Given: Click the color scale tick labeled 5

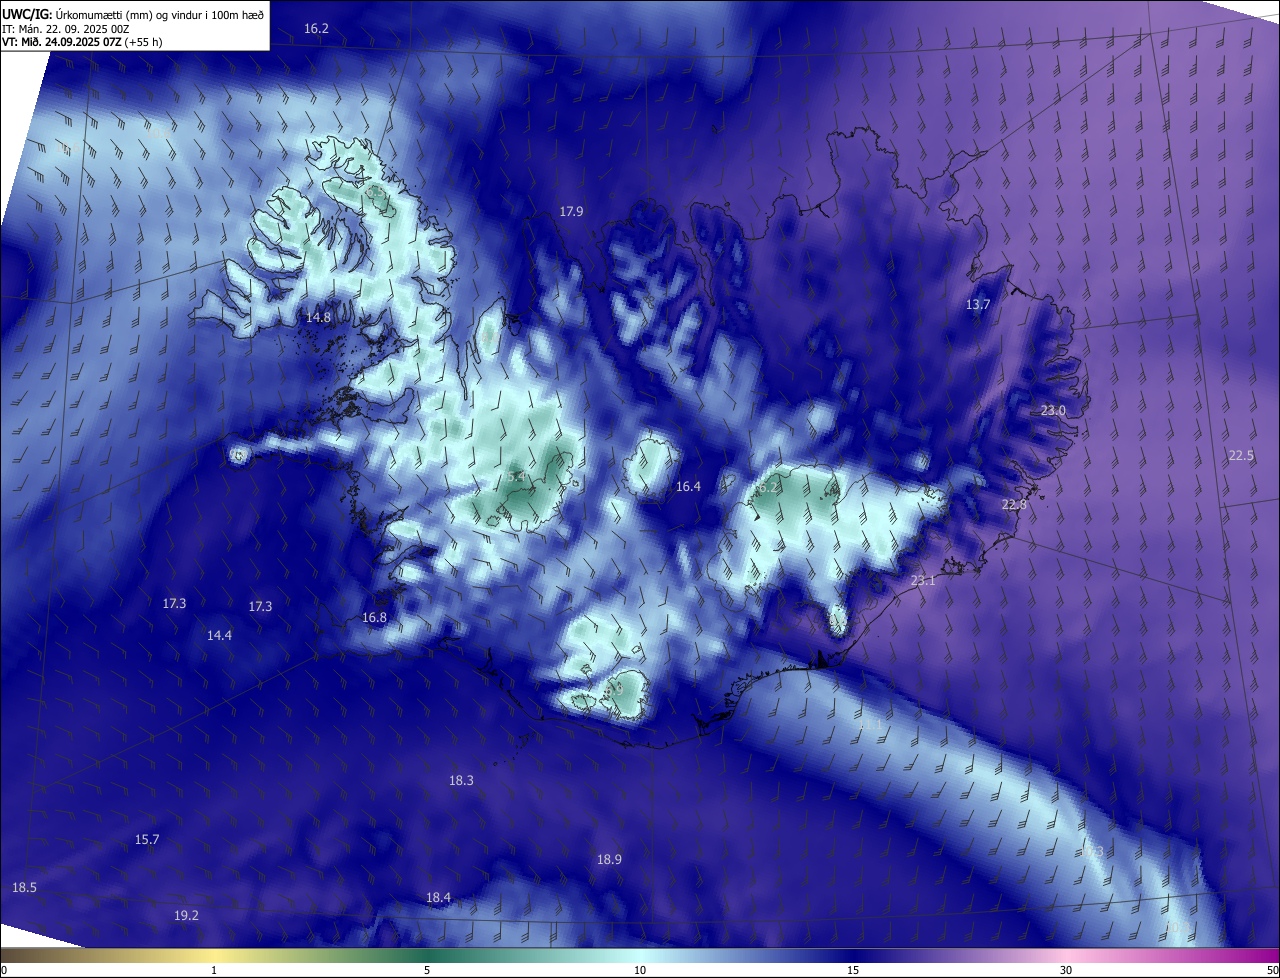Looking at the screenshot, I should tap(427, 970).
